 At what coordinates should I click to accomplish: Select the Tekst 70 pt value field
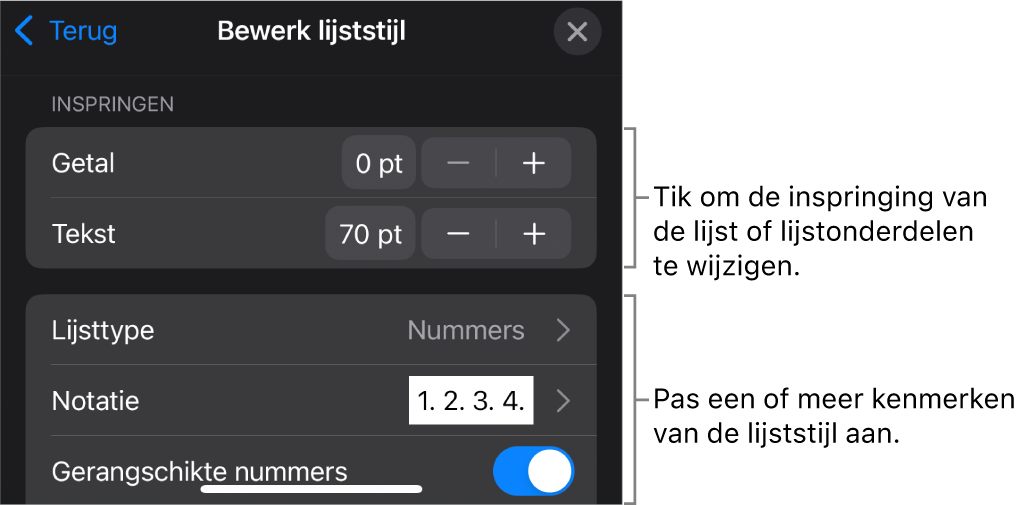[370, 235]
